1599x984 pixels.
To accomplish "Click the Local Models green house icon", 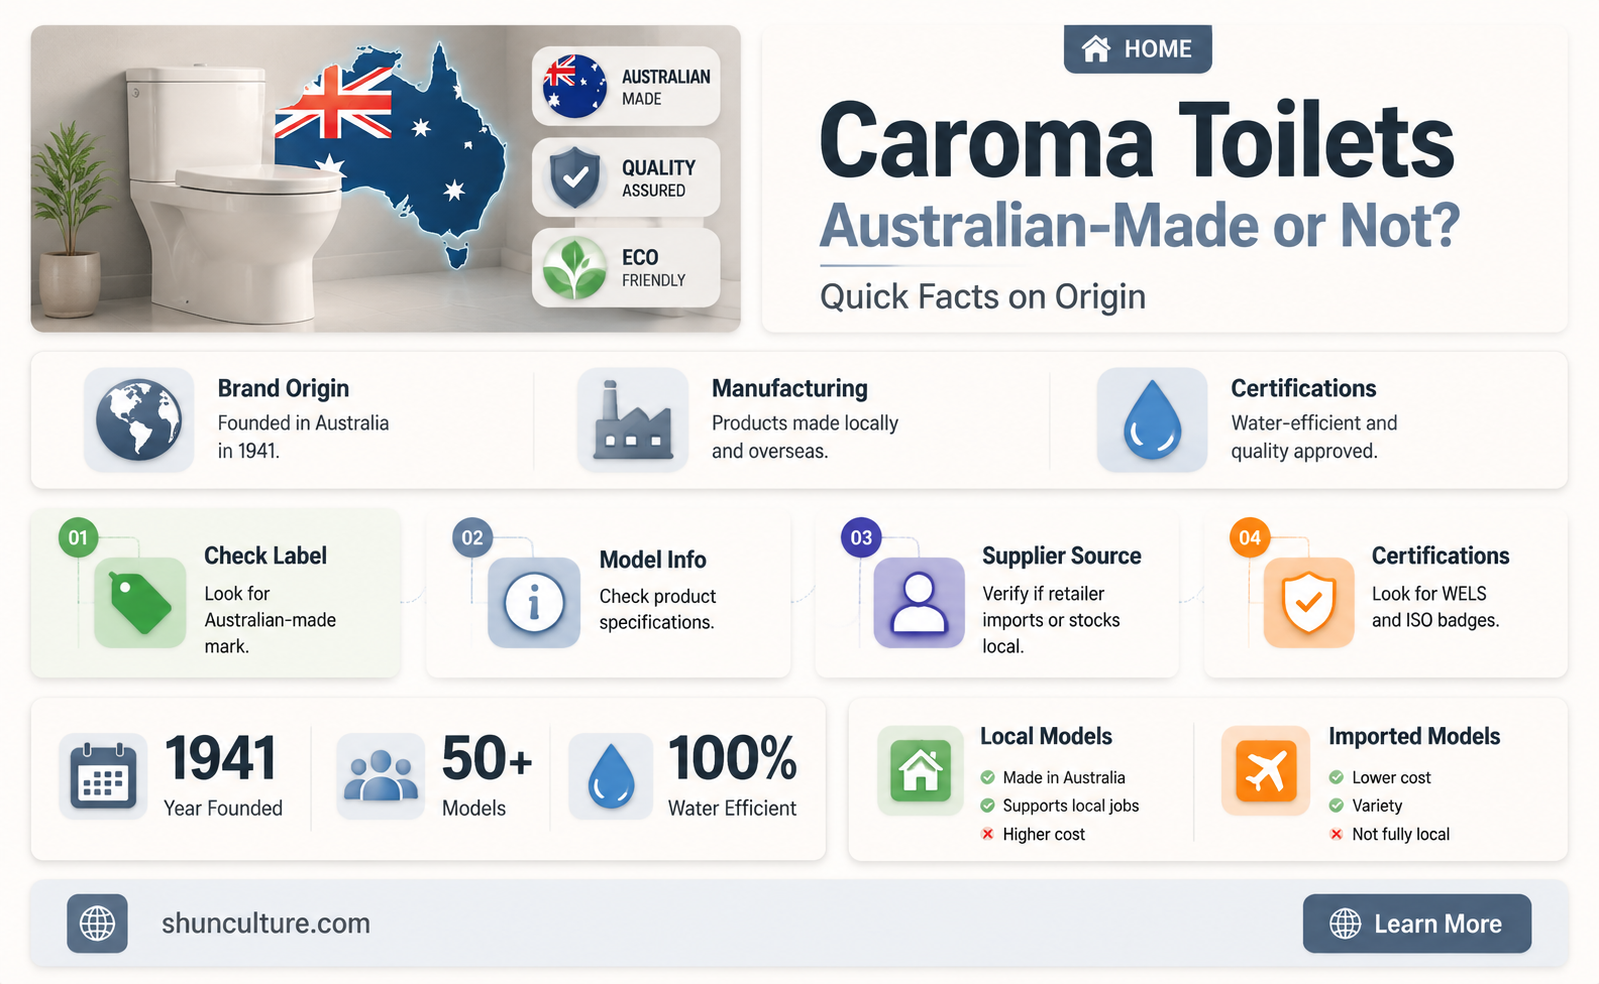I will [x=920, y=771].
